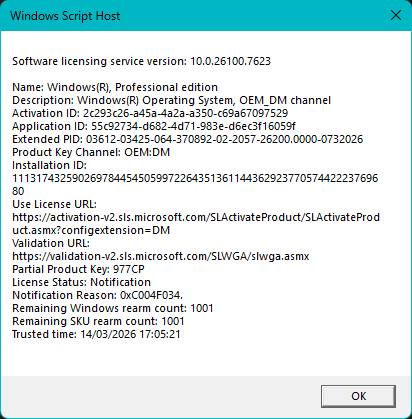Click the Remaining Windows rearm count line
The image size is (412, 419).
pos(113,308)
